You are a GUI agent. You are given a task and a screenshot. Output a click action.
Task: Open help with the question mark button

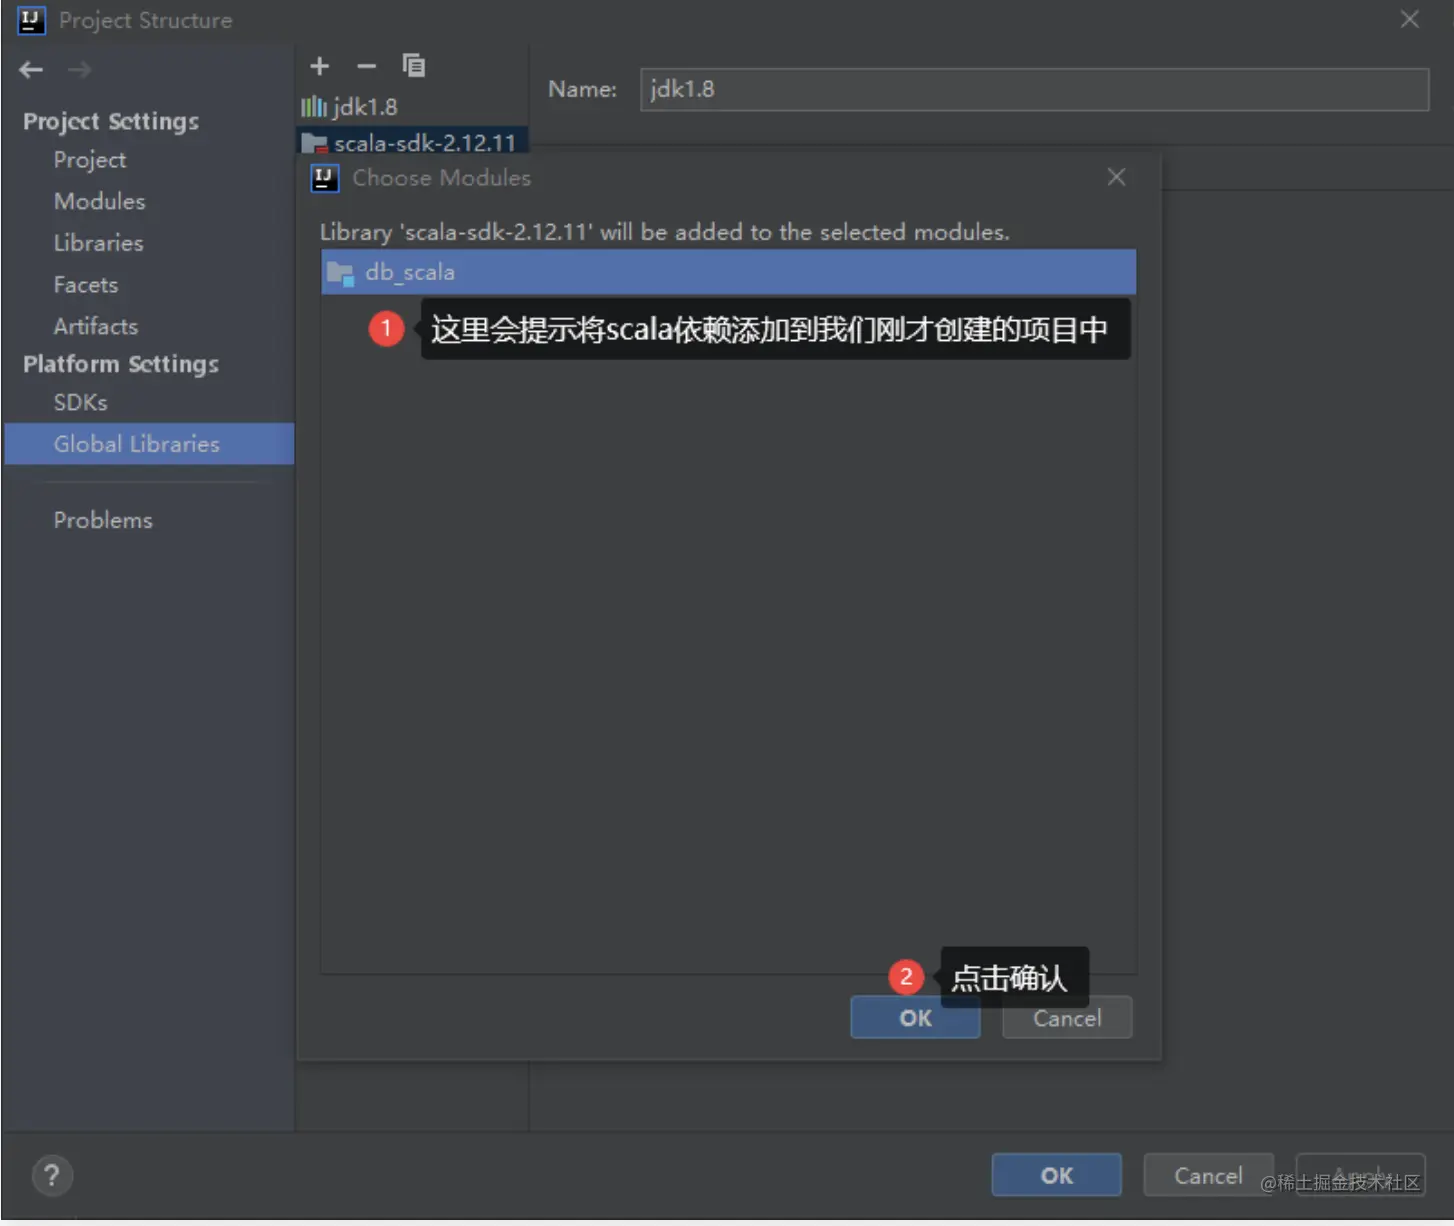[52, 1175]
